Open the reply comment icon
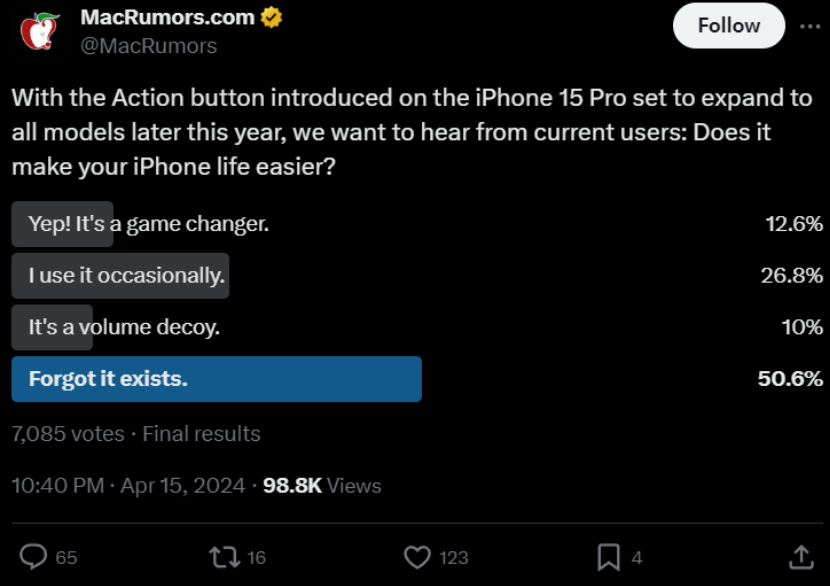The image size is (830, 586). [35, 557]
